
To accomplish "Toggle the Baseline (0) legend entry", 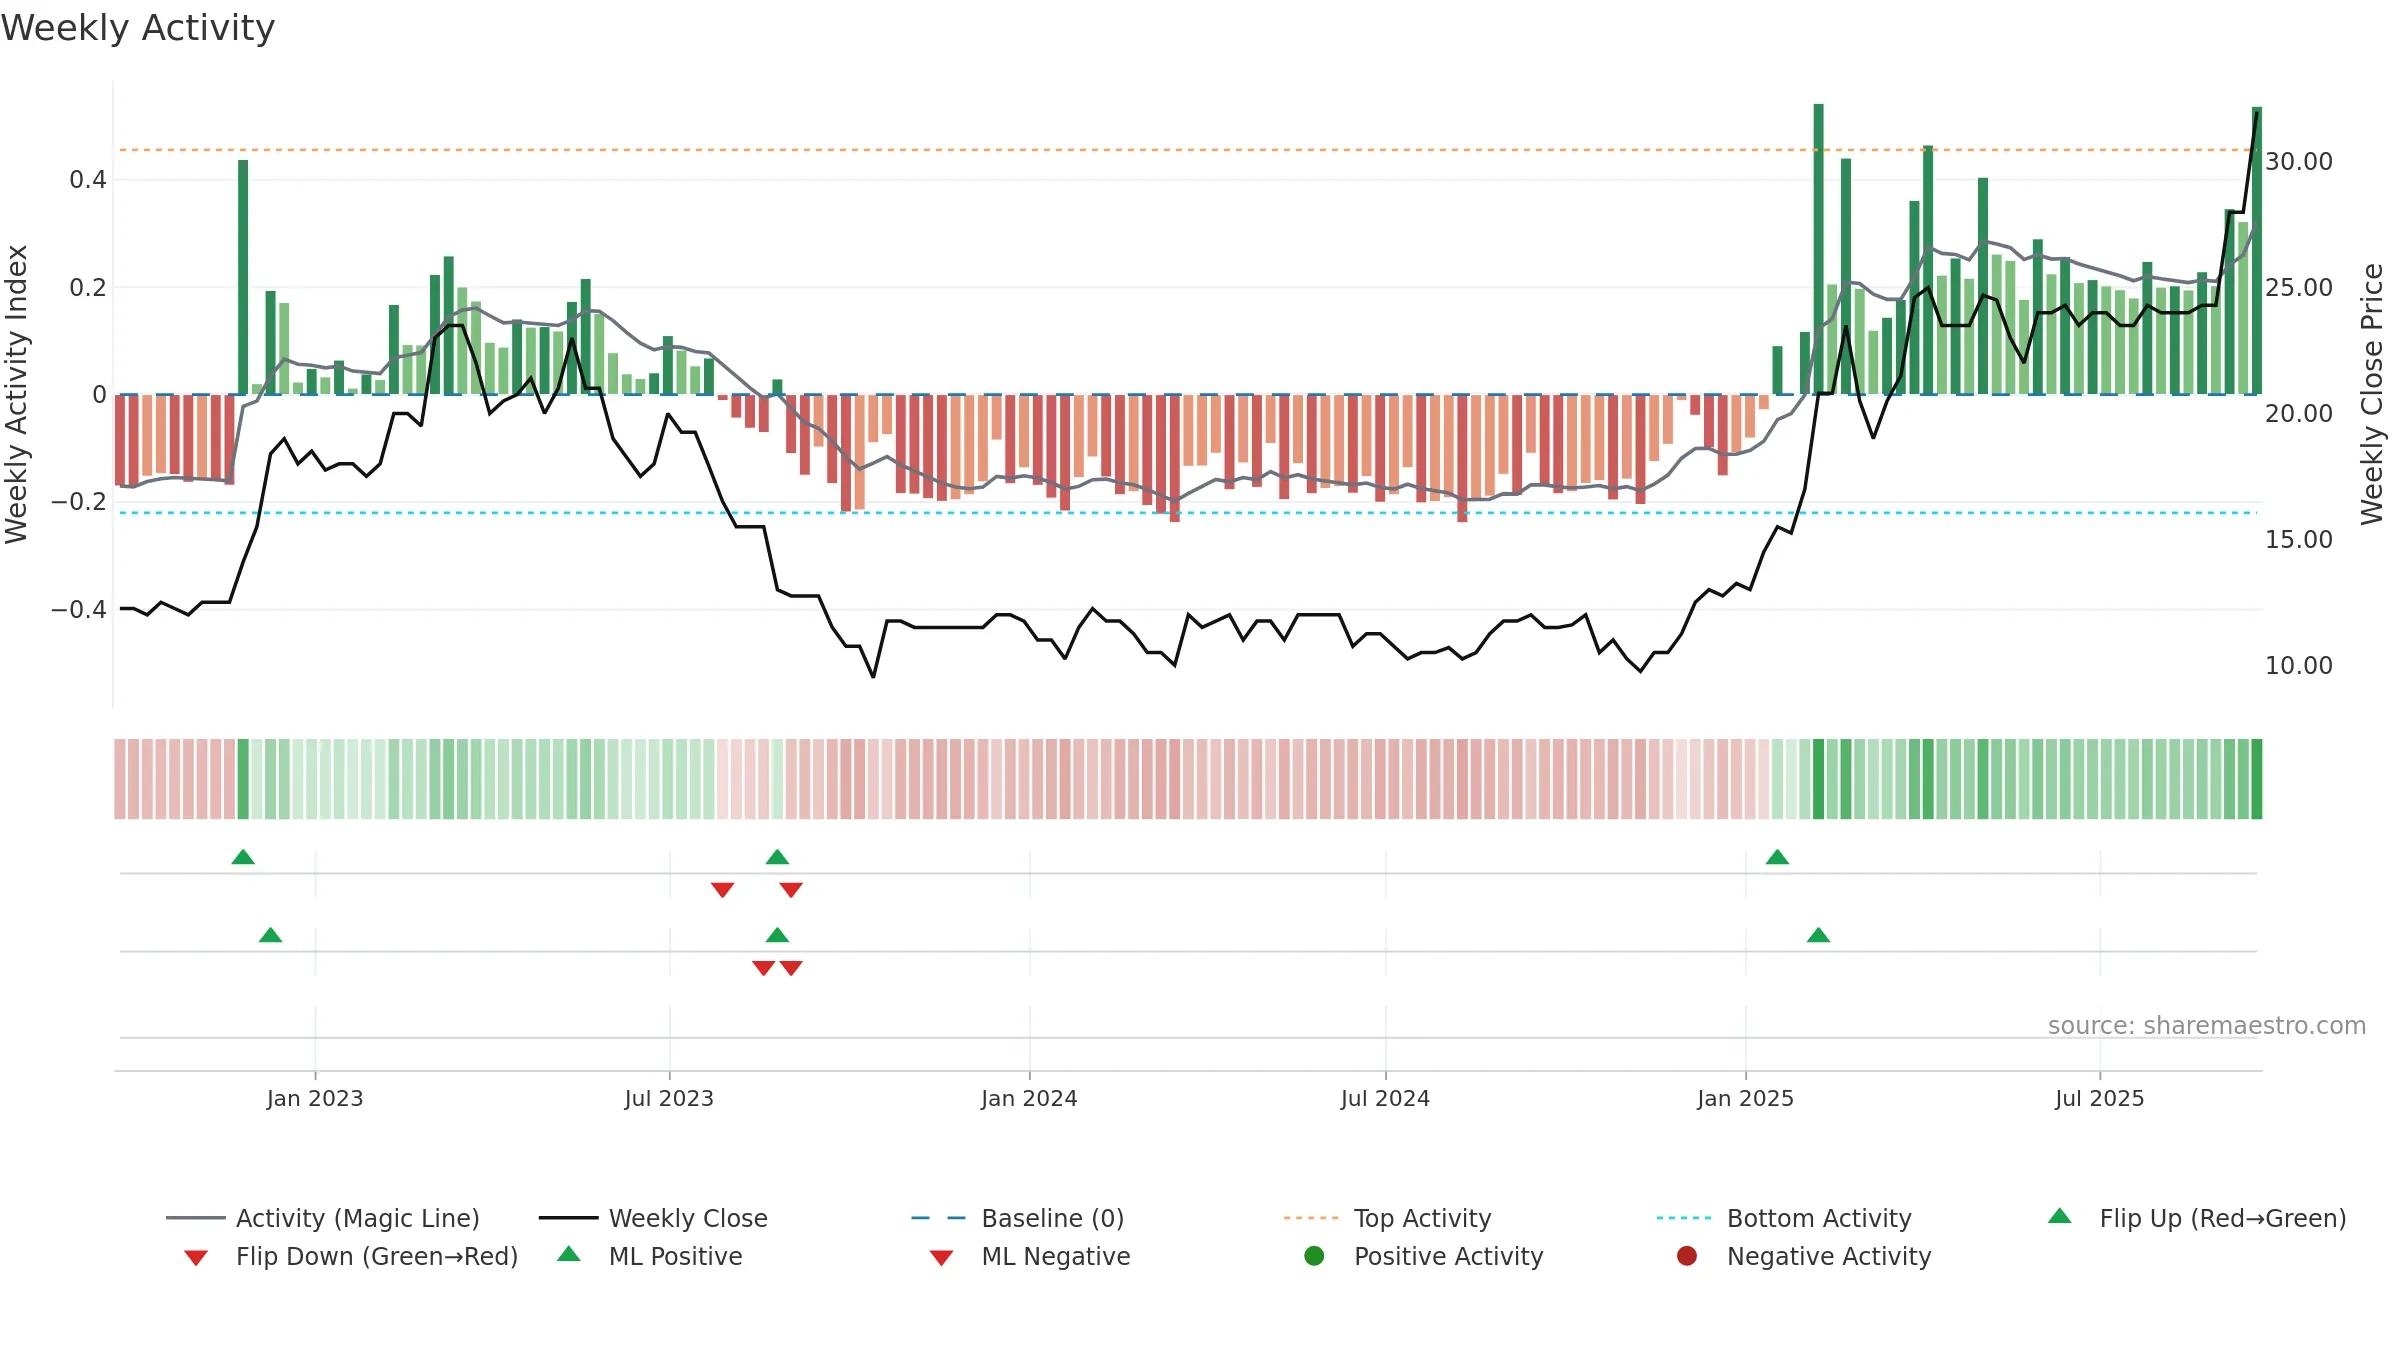I will 1018,1218.
